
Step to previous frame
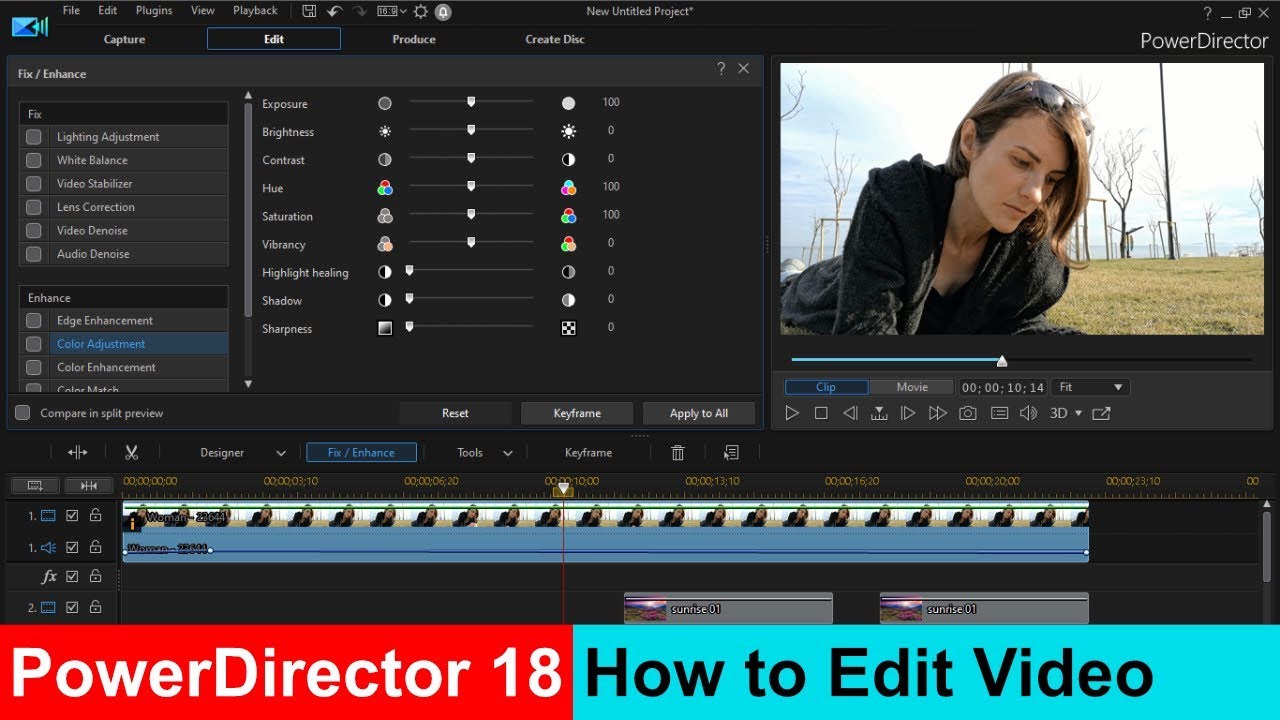[x=850, y=413]
